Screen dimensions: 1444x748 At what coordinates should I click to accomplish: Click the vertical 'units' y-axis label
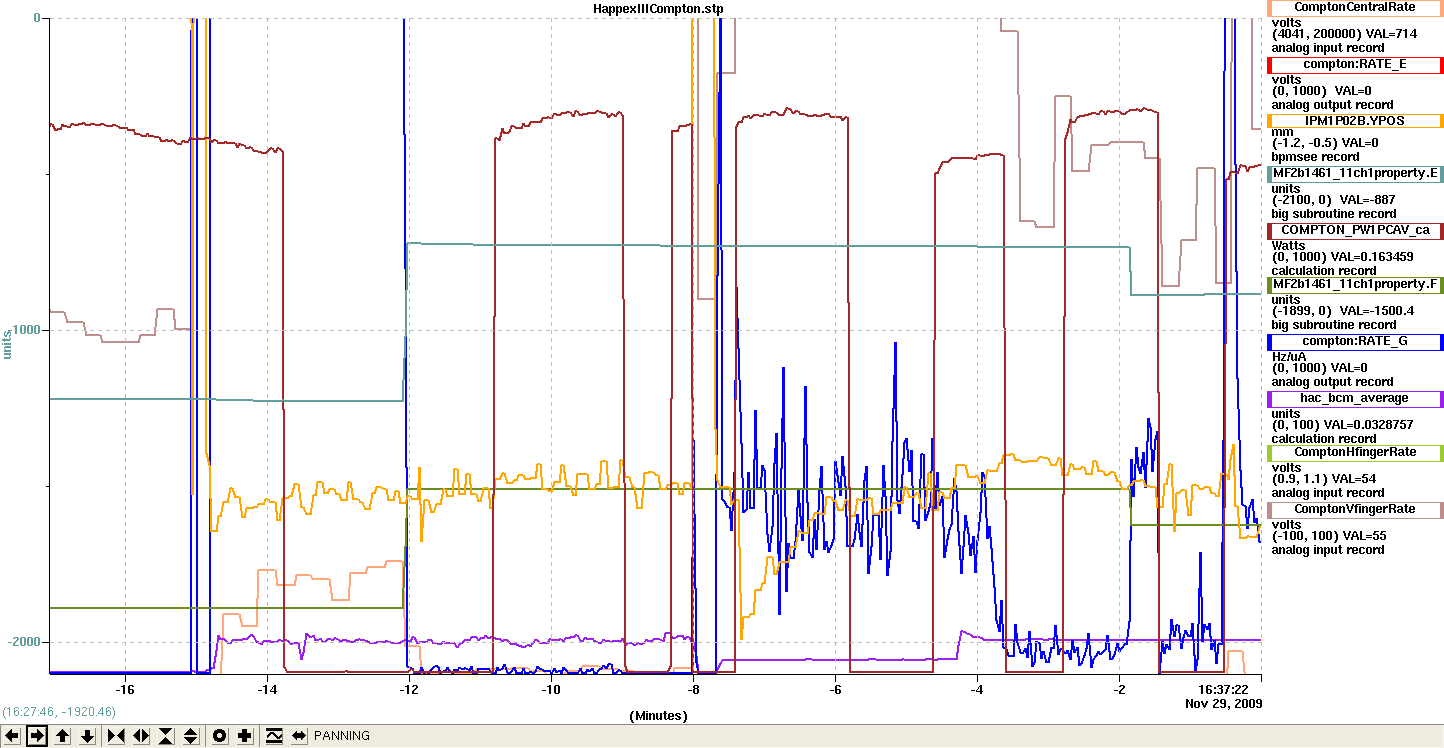(8, 345)
